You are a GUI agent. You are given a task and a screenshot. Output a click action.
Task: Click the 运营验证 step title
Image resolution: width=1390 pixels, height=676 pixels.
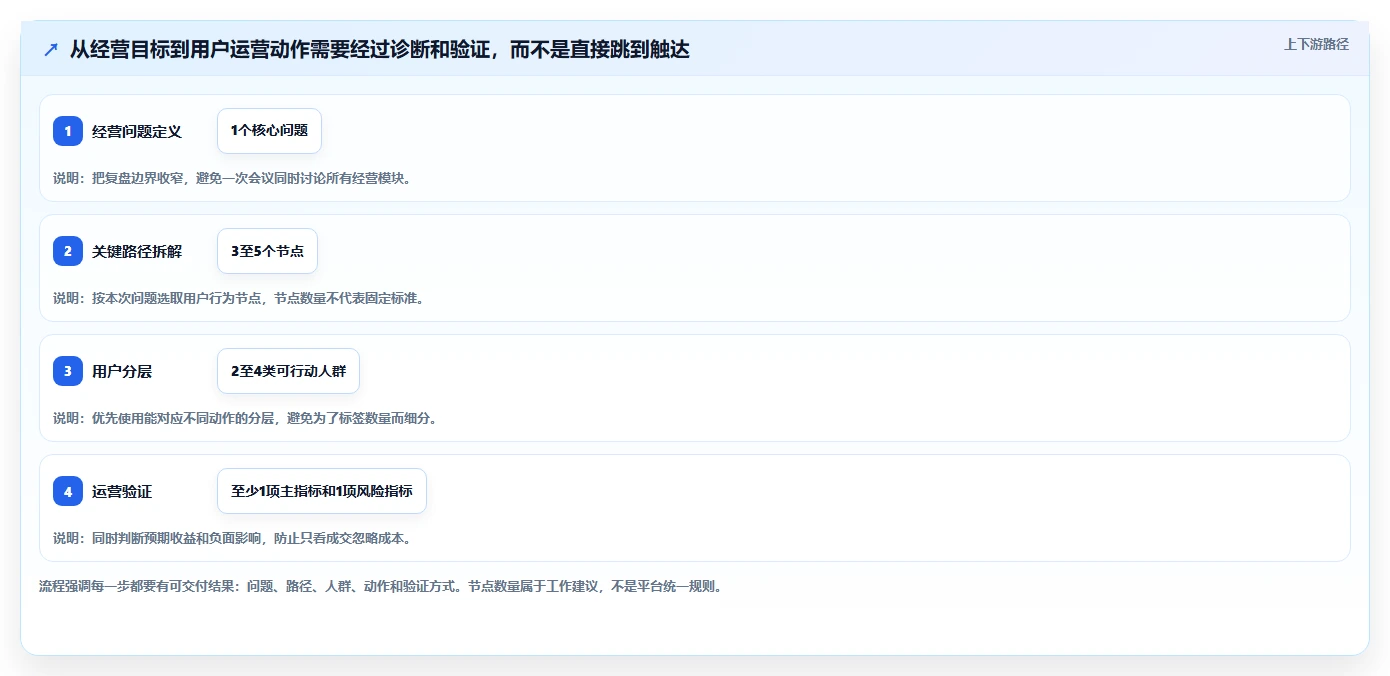click(x=122, y=491)
